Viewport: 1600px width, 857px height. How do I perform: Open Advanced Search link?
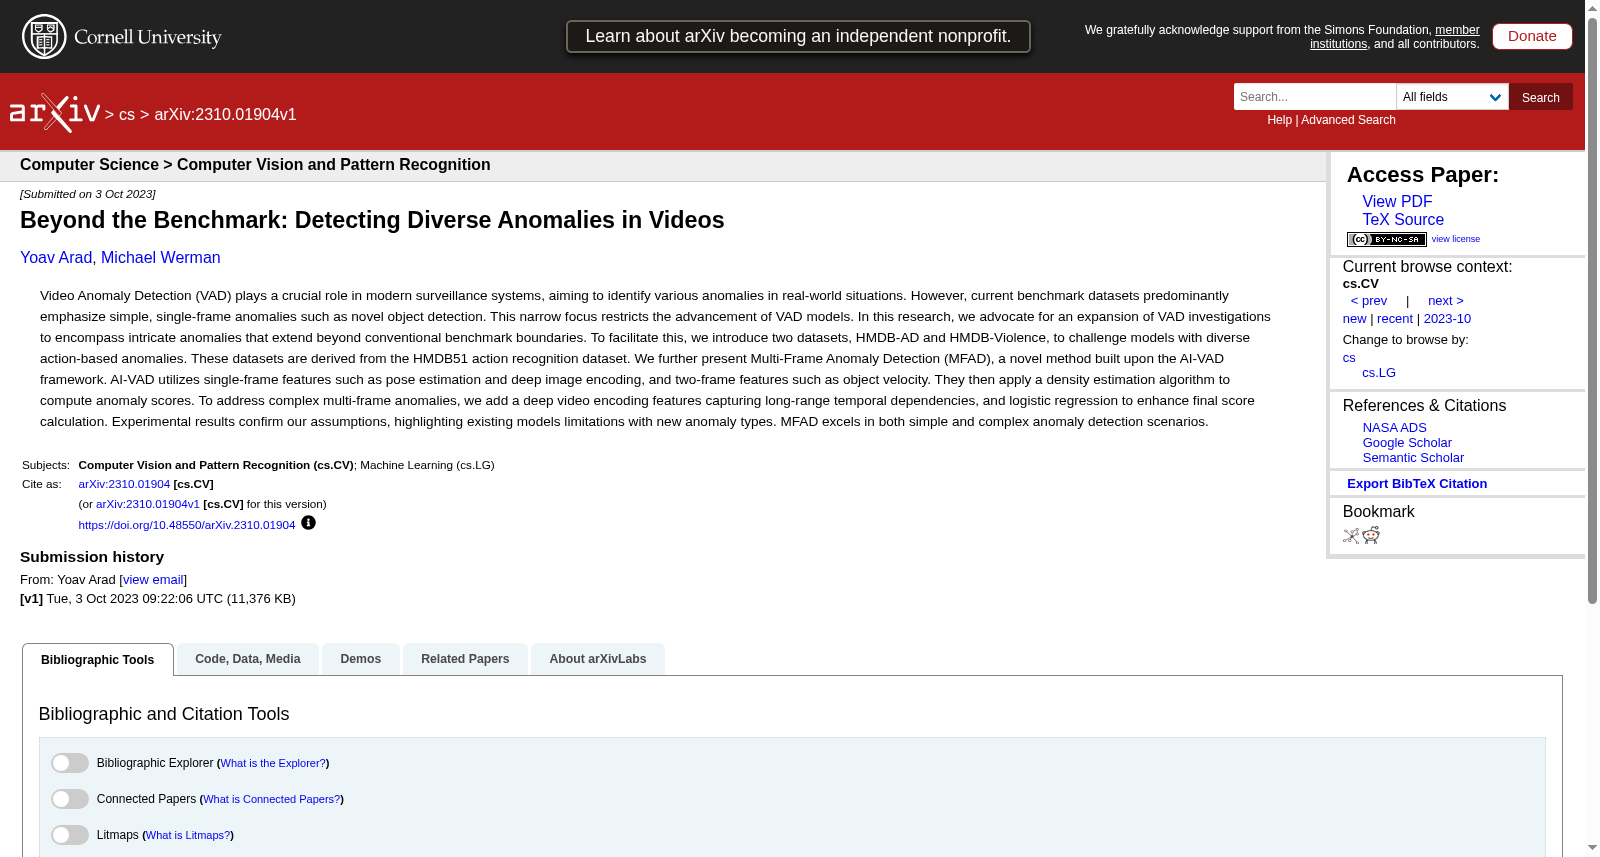(x=1348, y=120)
